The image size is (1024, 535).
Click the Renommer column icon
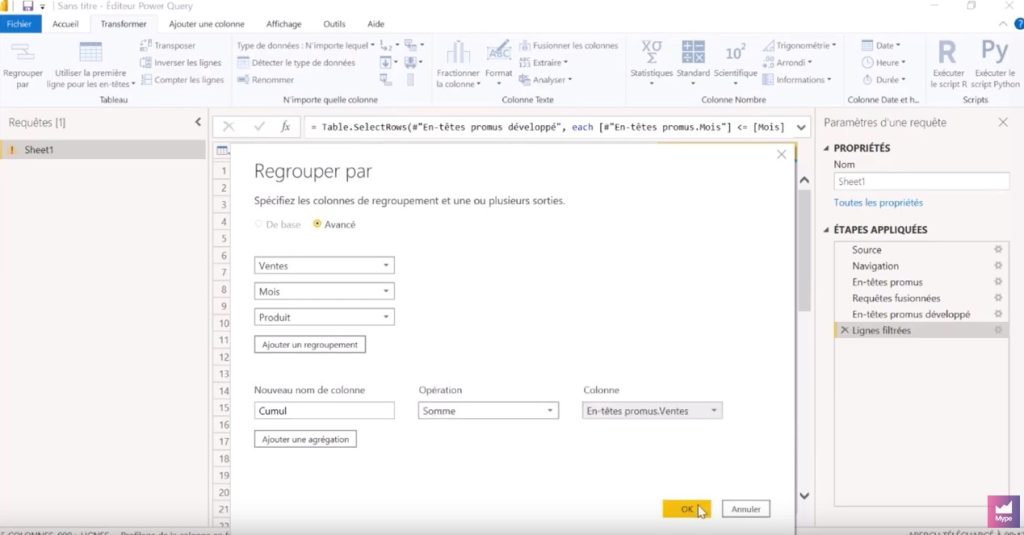point(243,80)
